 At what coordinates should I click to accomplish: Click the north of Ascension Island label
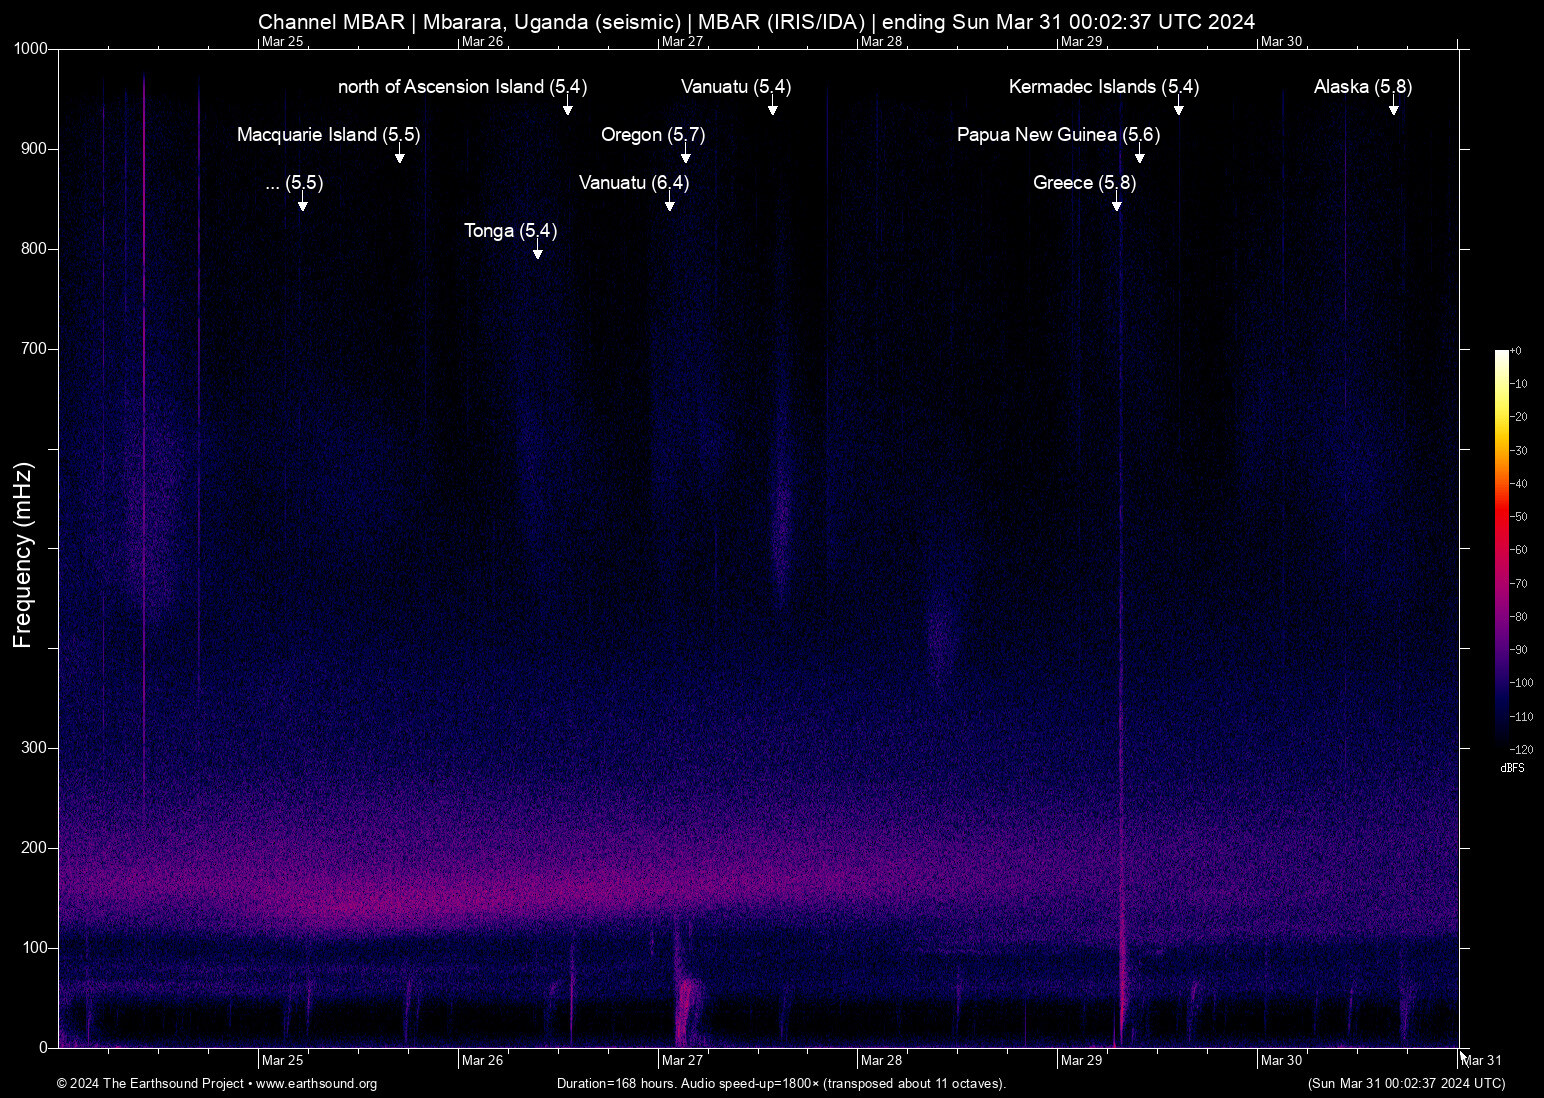click(x=463, y=88)
